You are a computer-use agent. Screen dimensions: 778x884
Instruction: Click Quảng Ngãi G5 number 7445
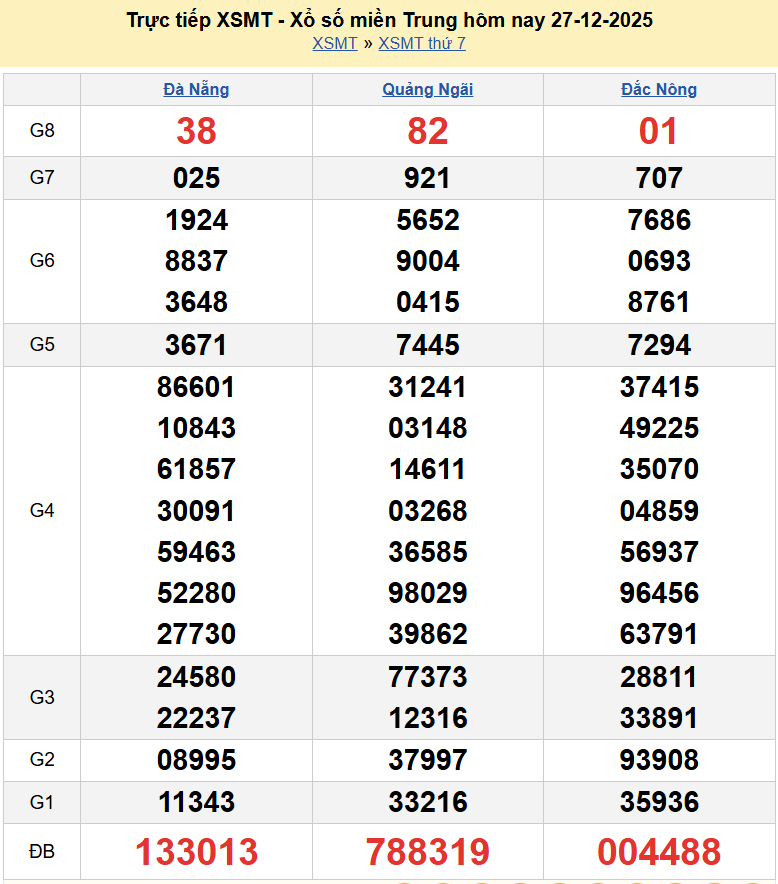point(427,345)
